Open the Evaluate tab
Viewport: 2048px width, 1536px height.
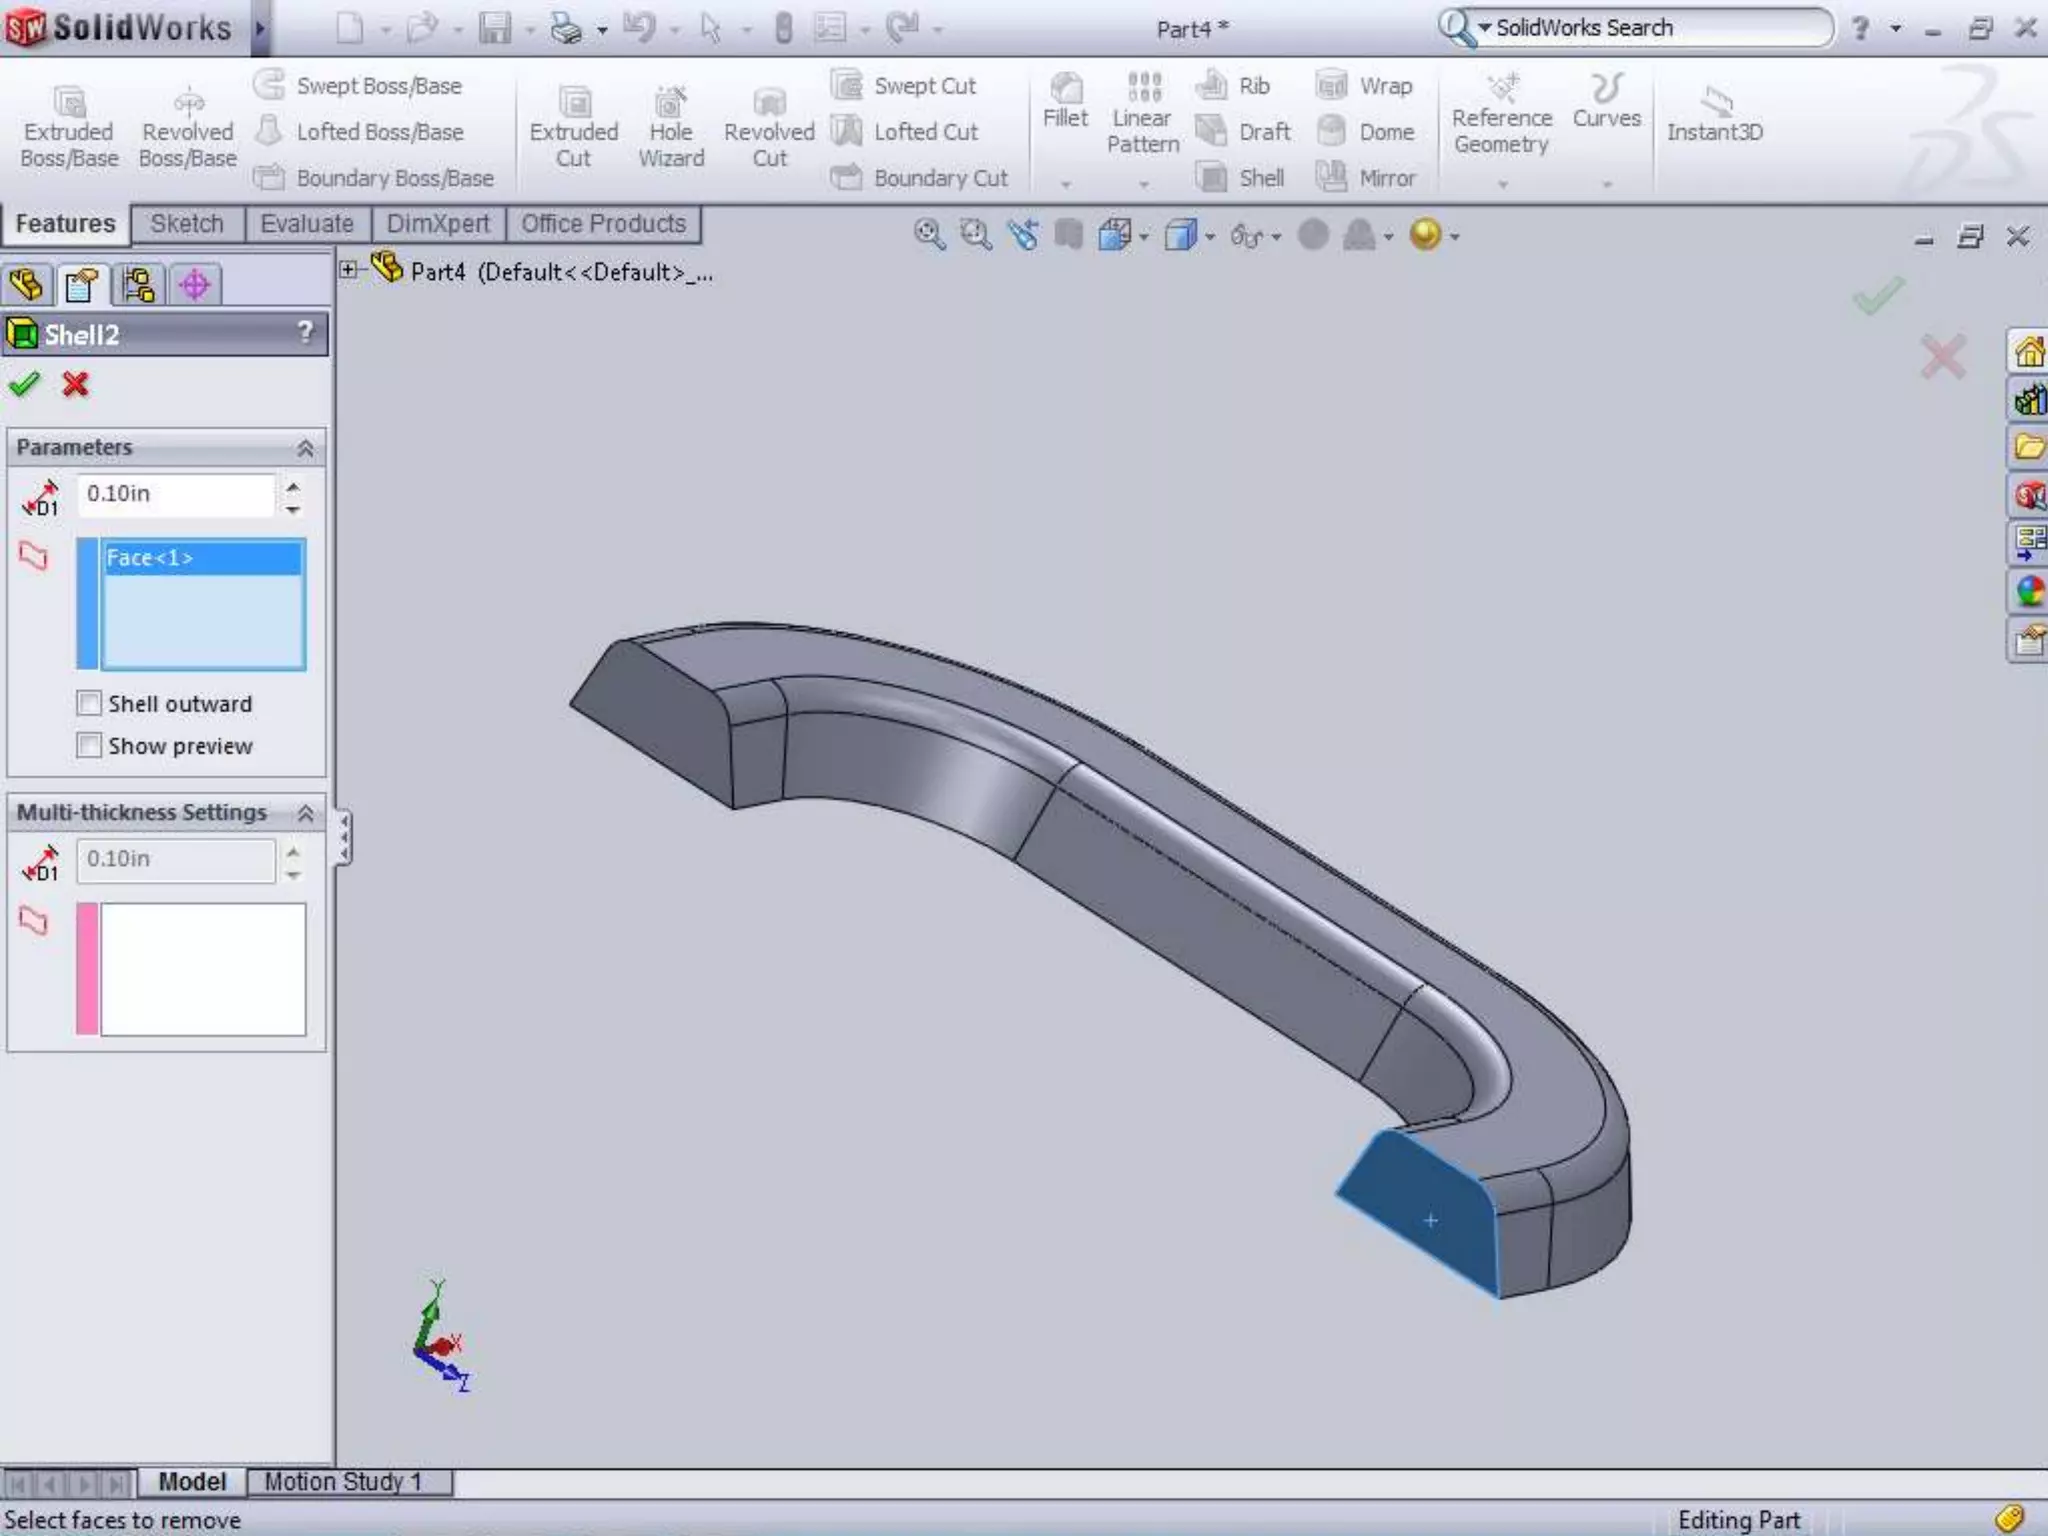(x=306, y=224)
